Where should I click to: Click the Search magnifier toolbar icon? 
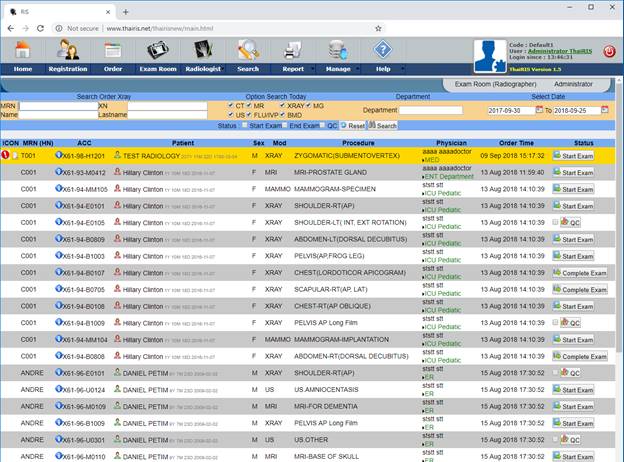click(248, 51)
